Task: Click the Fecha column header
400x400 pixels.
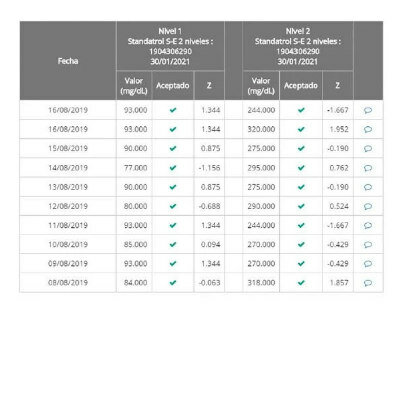Action: (68, 61)
